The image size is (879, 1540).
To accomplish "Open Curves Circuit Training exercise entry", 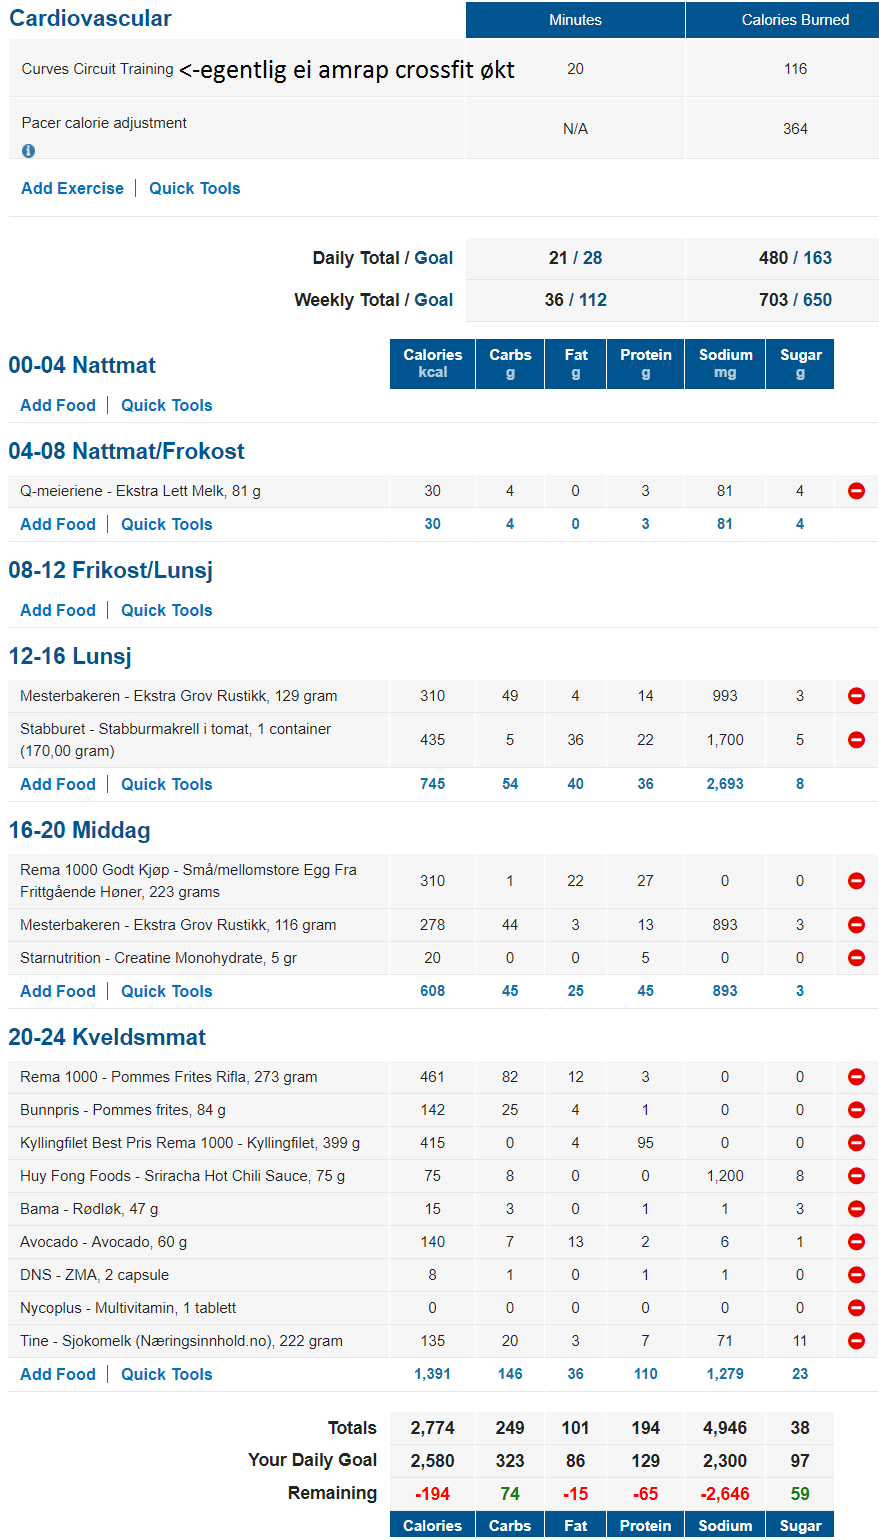I will pyautogui.click(x=98, y=69).
